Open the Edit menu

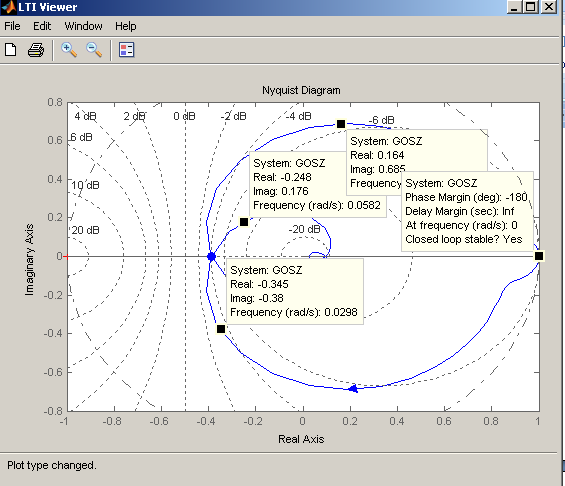42,26
